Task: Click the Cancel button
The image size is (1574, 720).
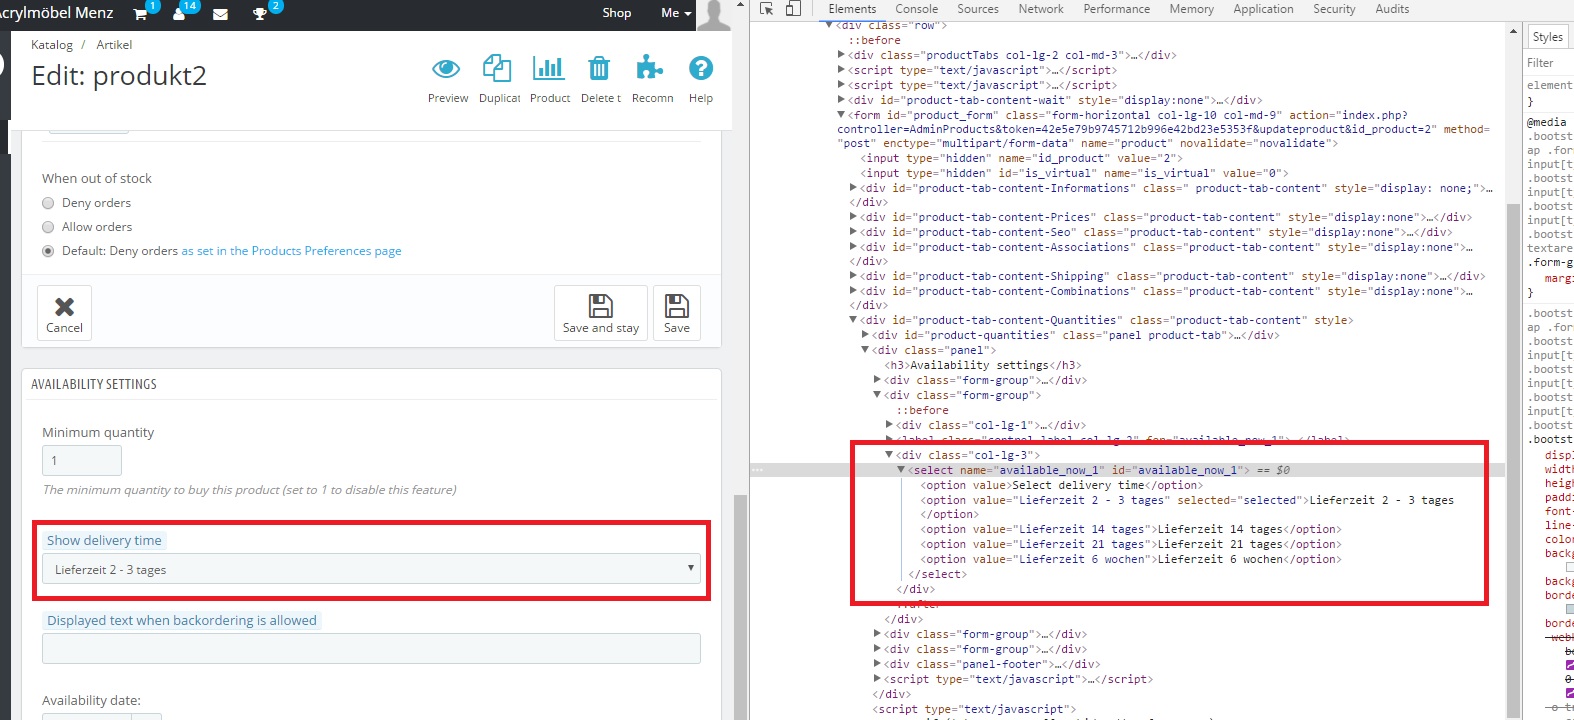Action: point(64,313)
